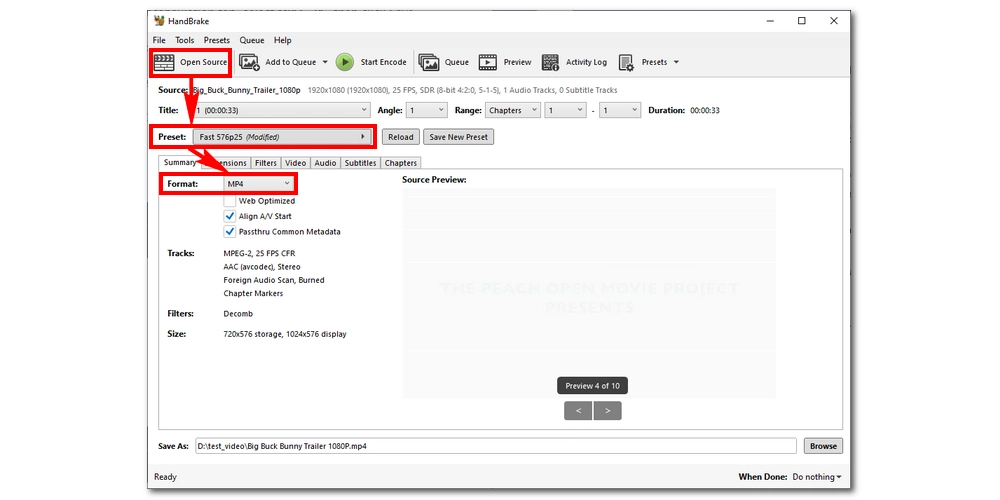Image resolution: width=1000 pixels, height=500 pixels.
Task: Open the Queue via its icon
Action: tap(429, 62)
